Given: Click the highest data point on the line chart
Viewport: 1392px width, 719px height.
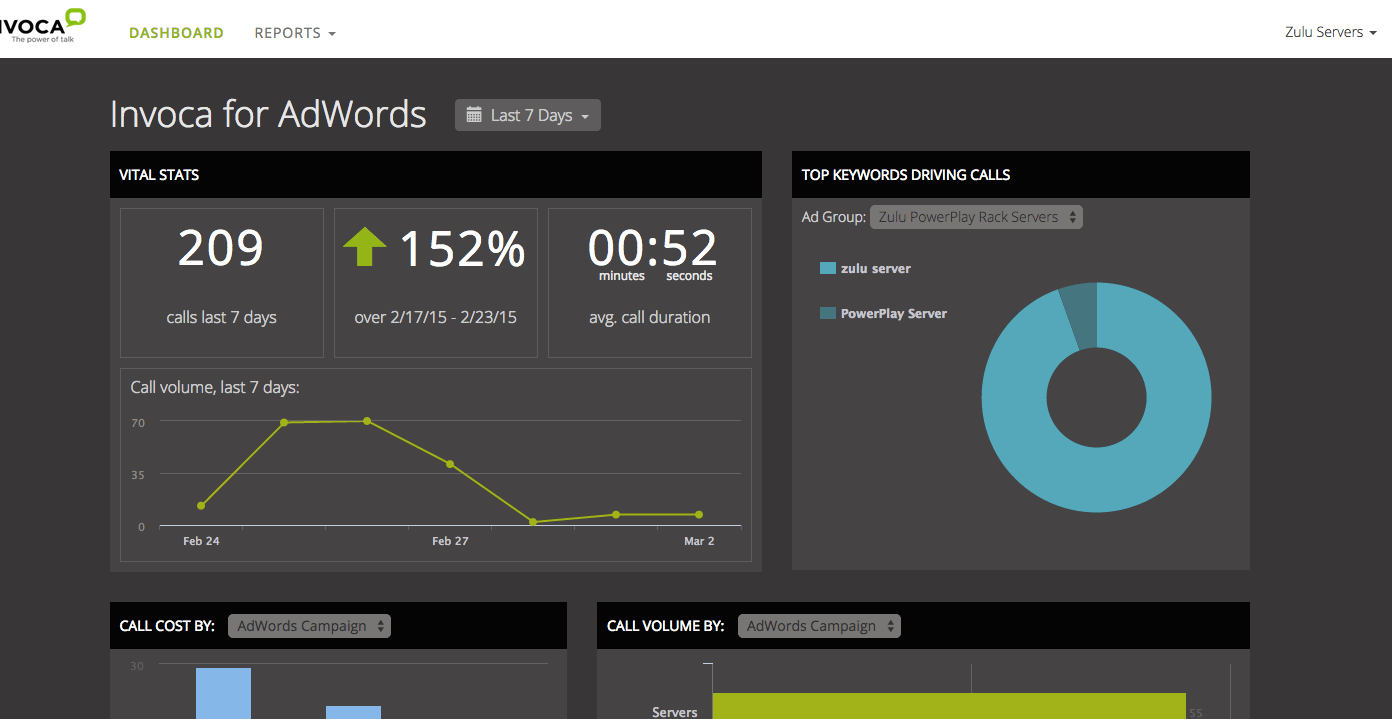Looking at the screenshot, I should tap(367, 421).
